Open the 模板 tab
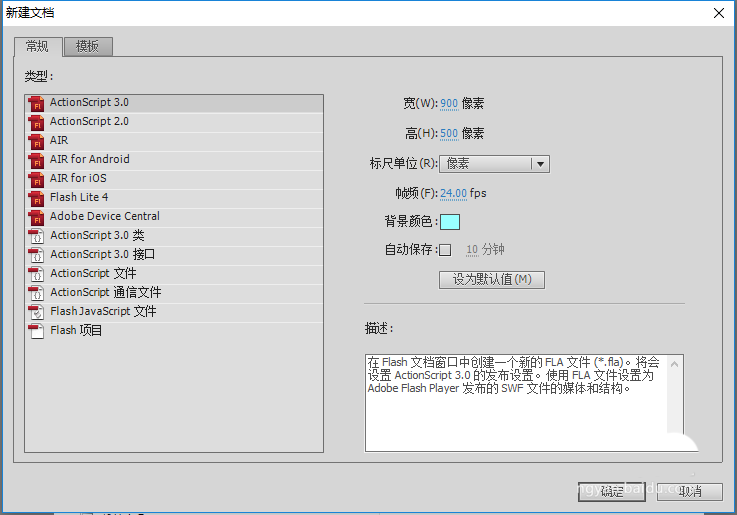Image resolution: width=737 pixels, height=515 pixels. tap(88, 47)
